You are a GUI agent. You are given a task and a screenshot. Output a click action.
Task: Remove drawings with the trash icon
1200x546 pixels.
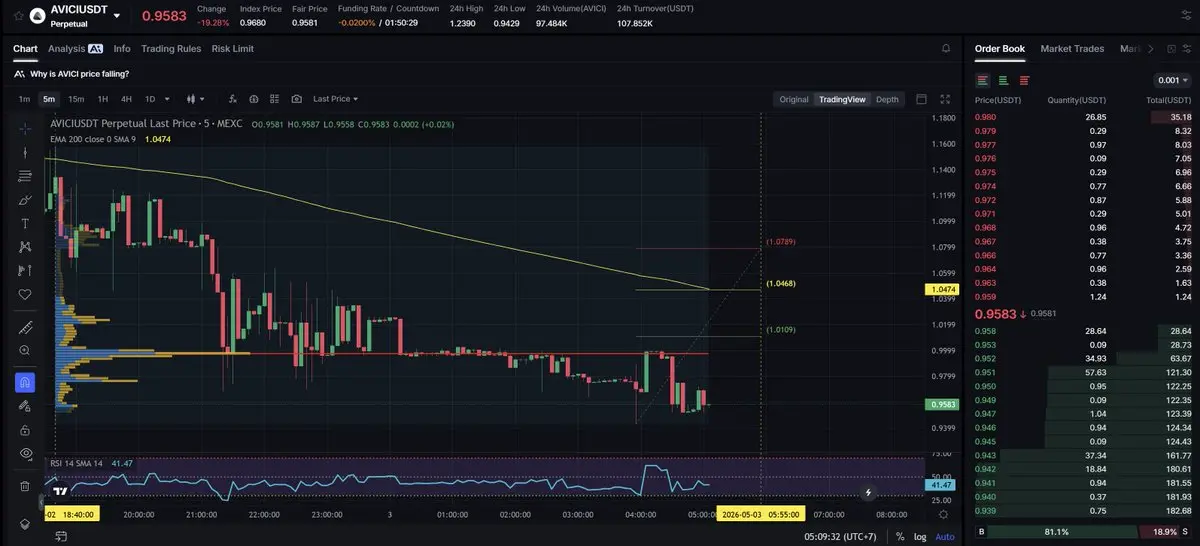(25, 486)
